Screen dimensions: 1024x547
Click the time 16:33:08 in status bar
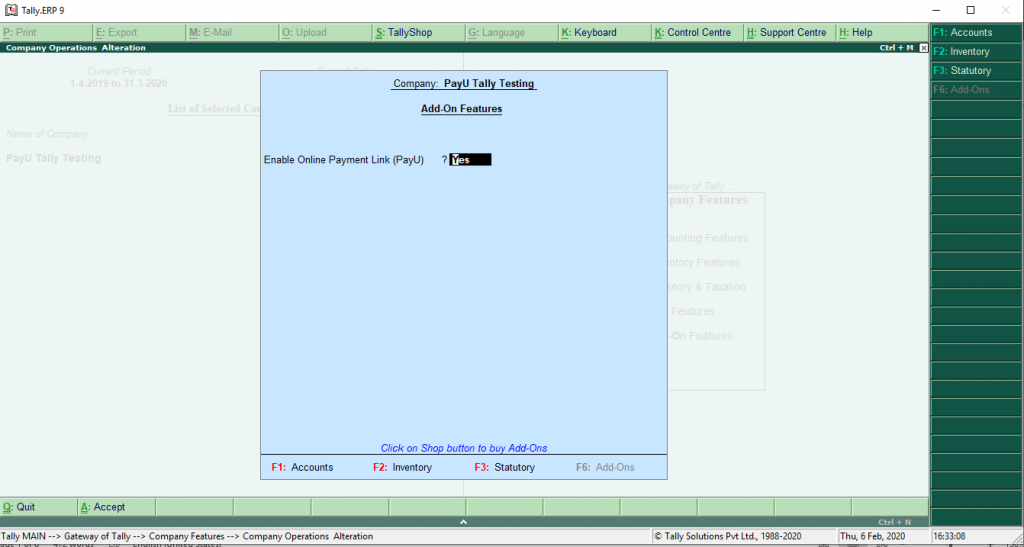[x=949, y=537]
